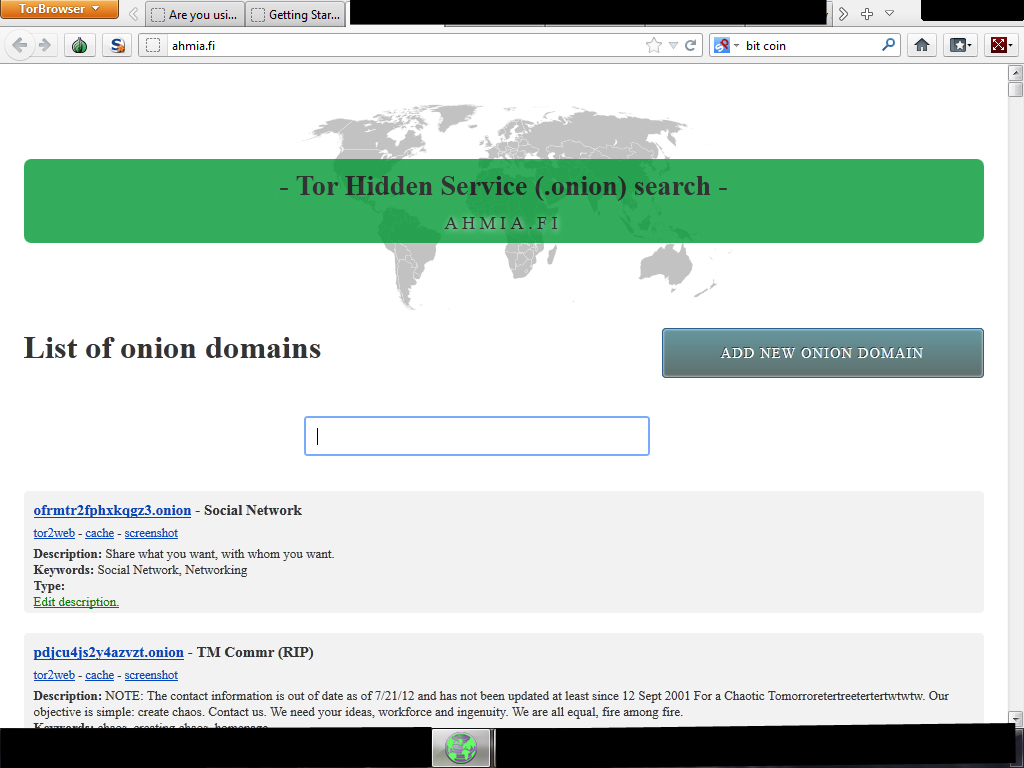Screen dimensions: 1024x768
Task: Click the AHMIA.FI subtitle text
Action: point(502,223)
